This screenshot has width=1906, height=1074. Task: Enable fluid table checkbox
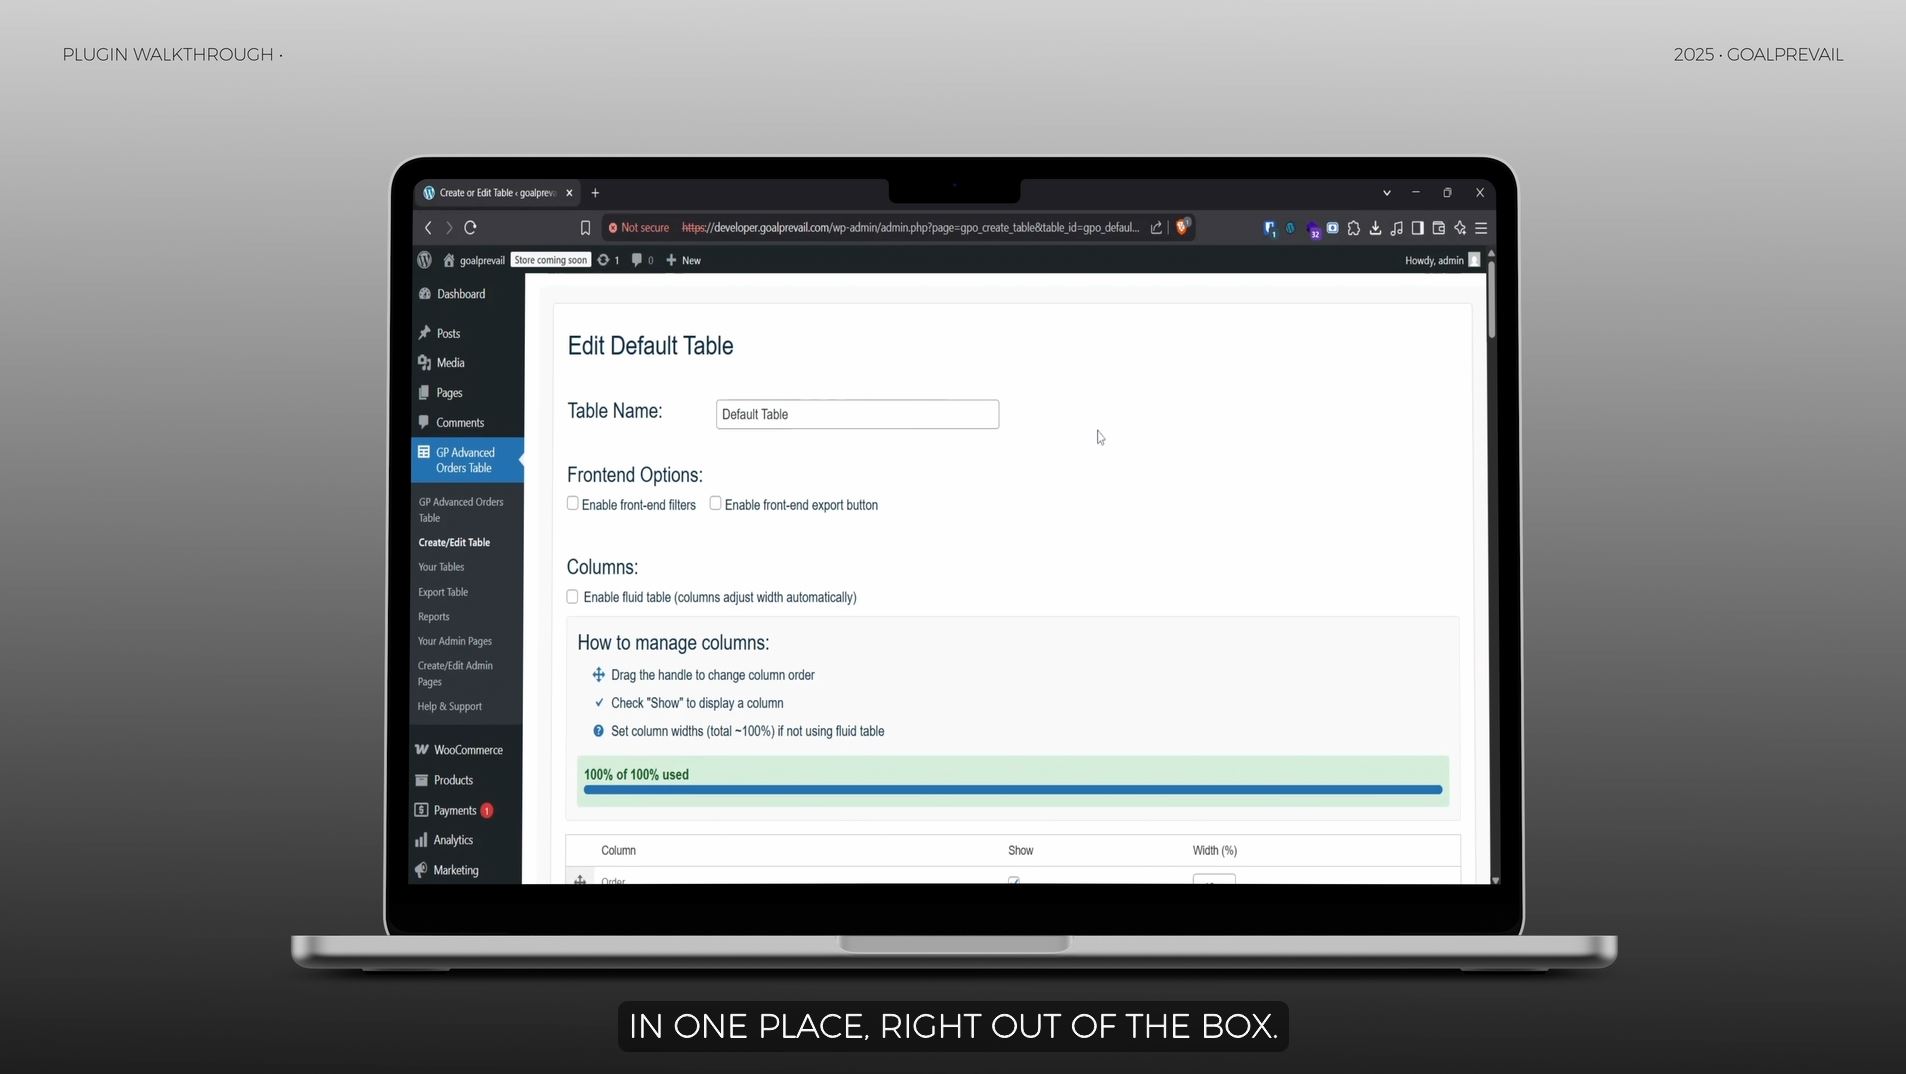click(573, 597)
